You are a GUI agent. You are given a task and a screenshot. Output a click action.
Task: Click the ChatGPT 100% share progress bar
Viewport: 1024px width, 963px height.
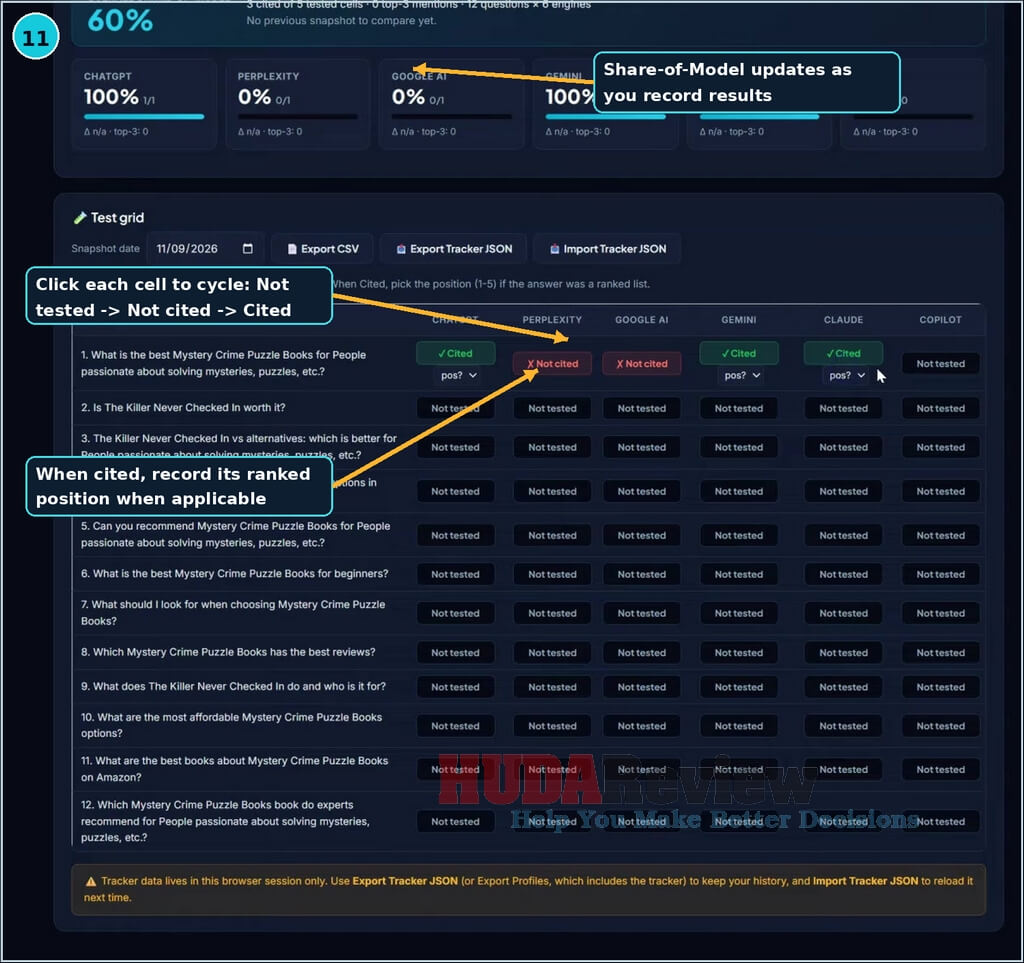pyautogui.click(x=144, y=117)
